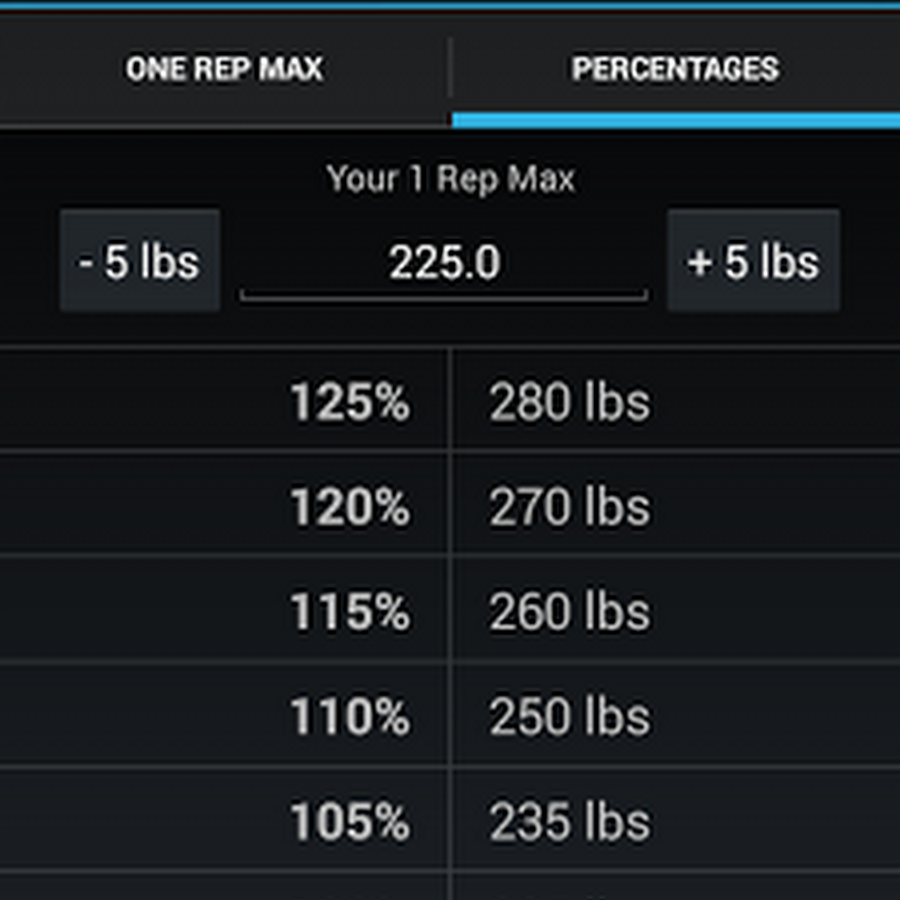Select the 115% percentage label
The width and height of the screenshot is (900, 900).
349,612
